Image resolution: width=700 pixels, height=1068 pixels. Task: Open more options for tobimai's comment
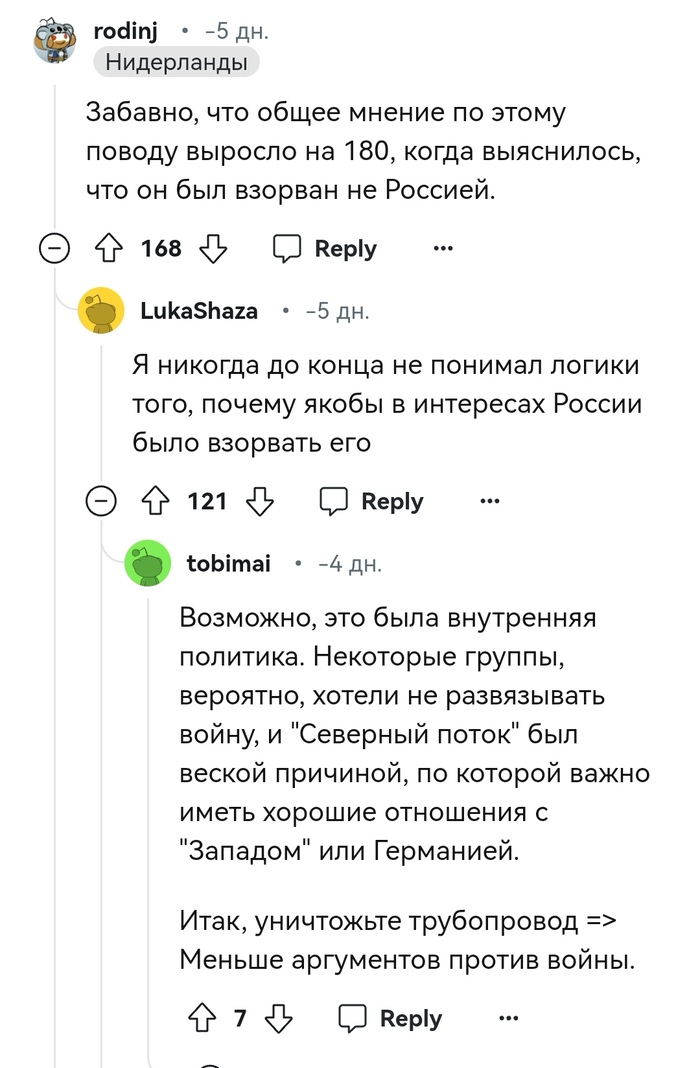coord(508,1018)
